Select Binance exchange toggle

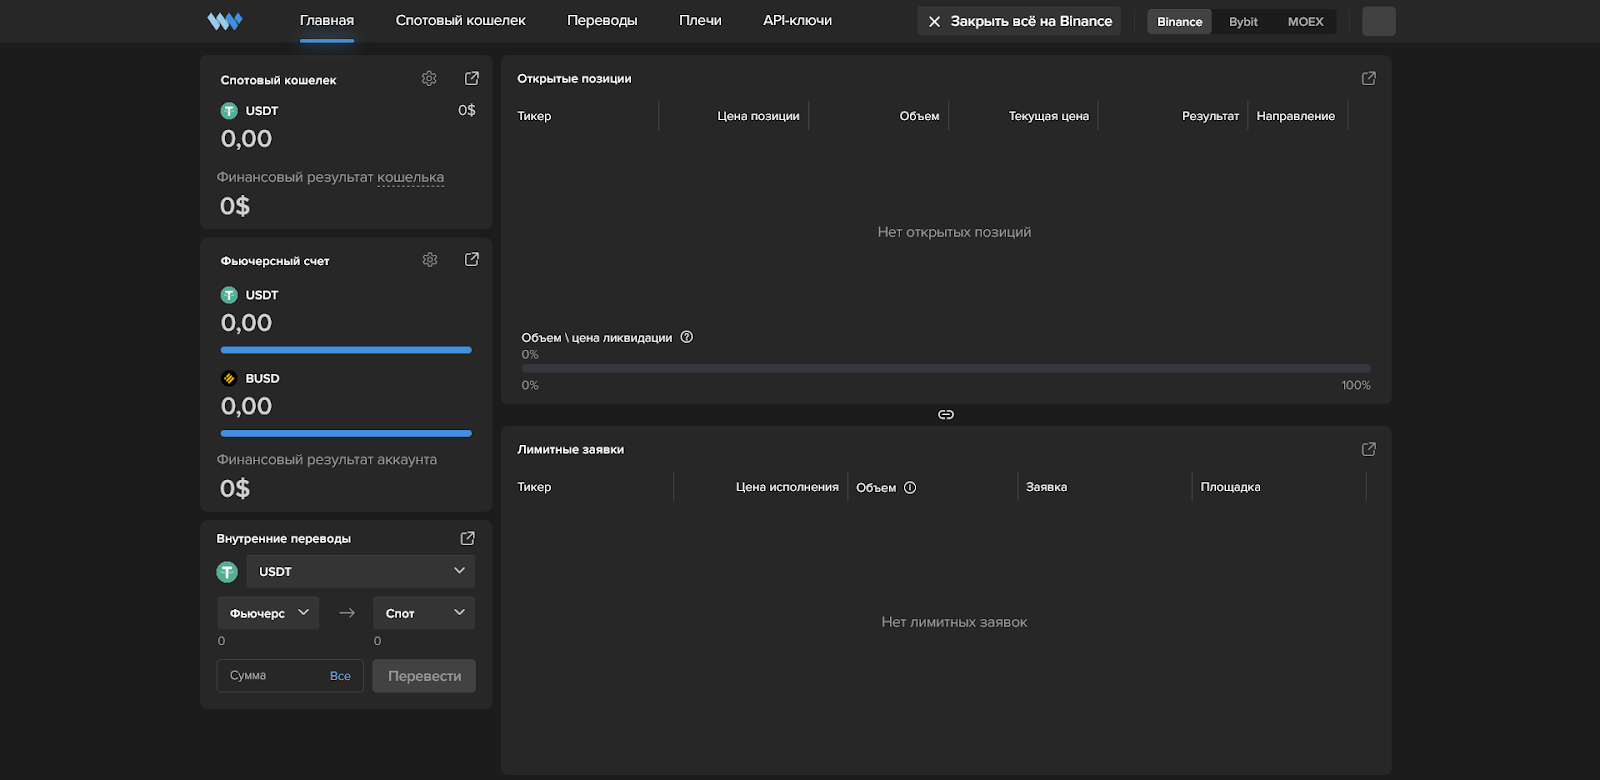1179,22
